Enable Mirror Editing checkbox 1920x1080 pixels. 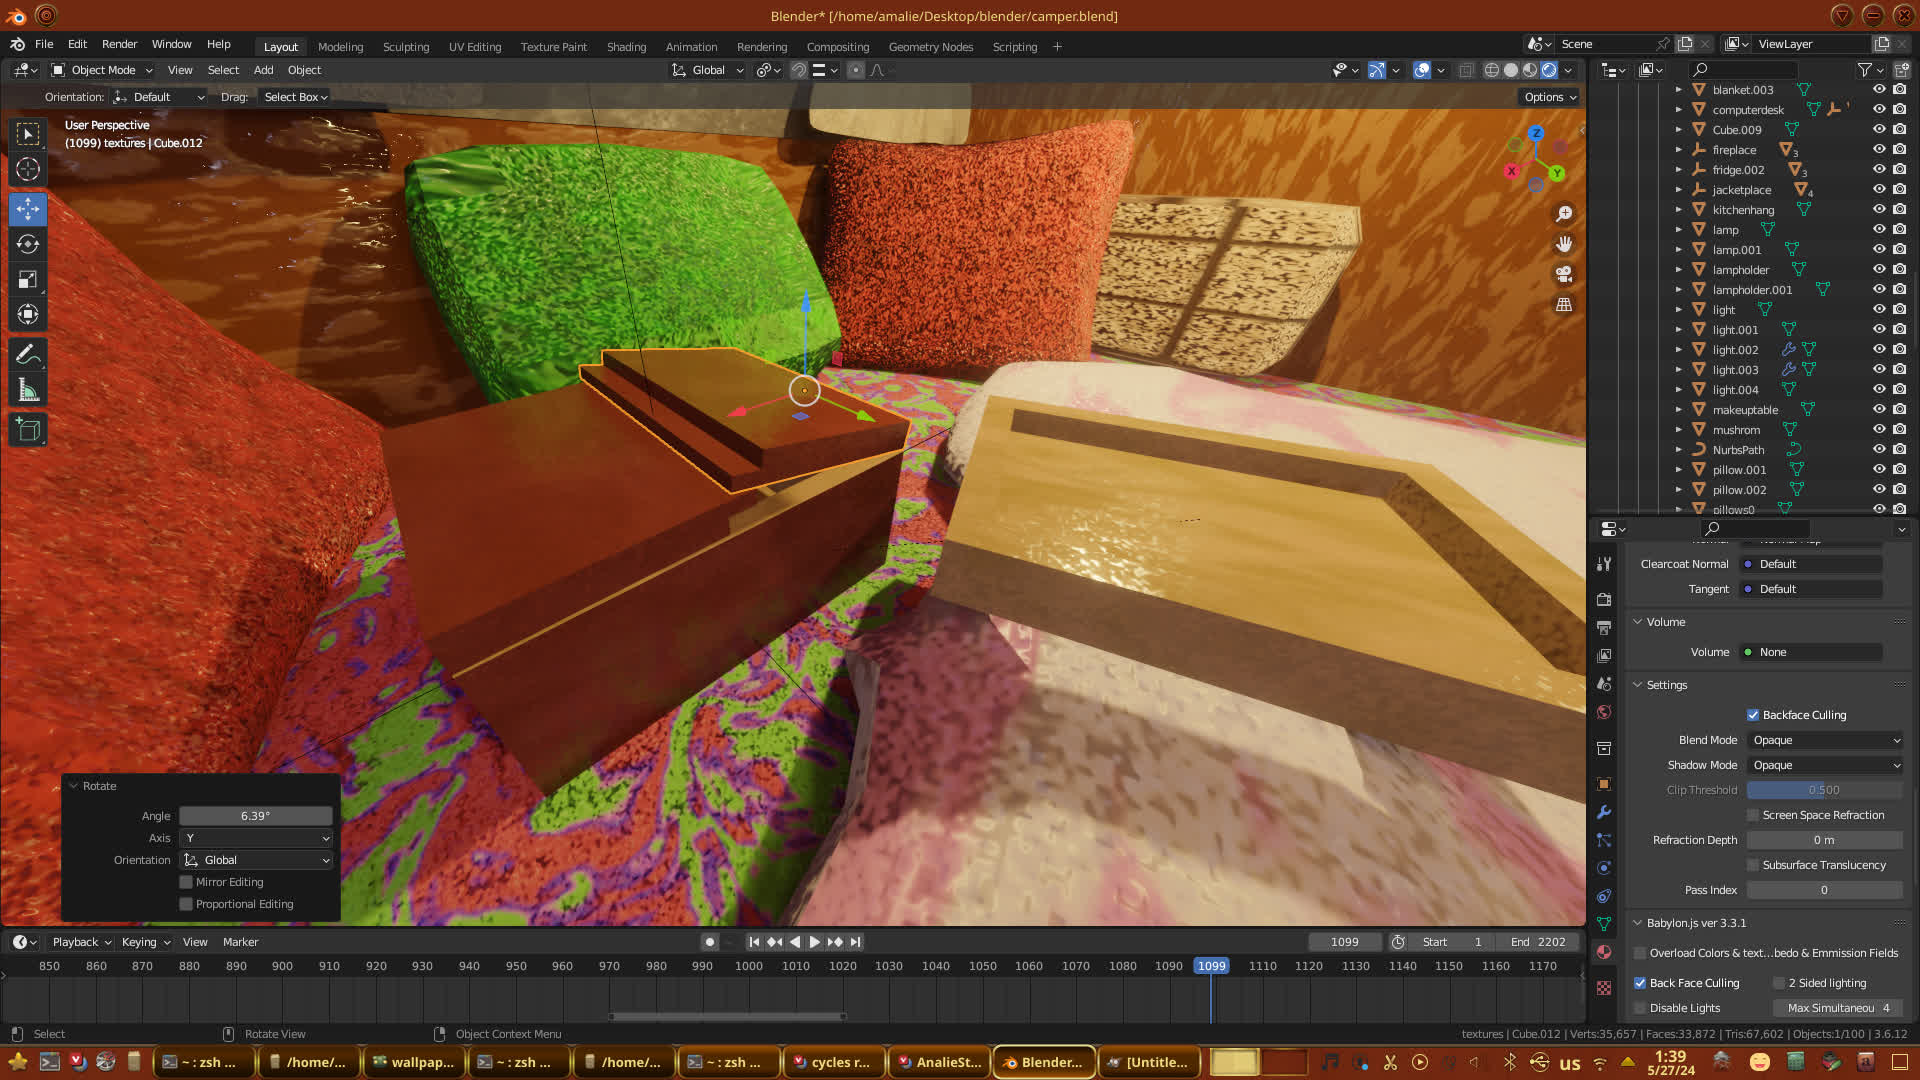tap(186, 882)
